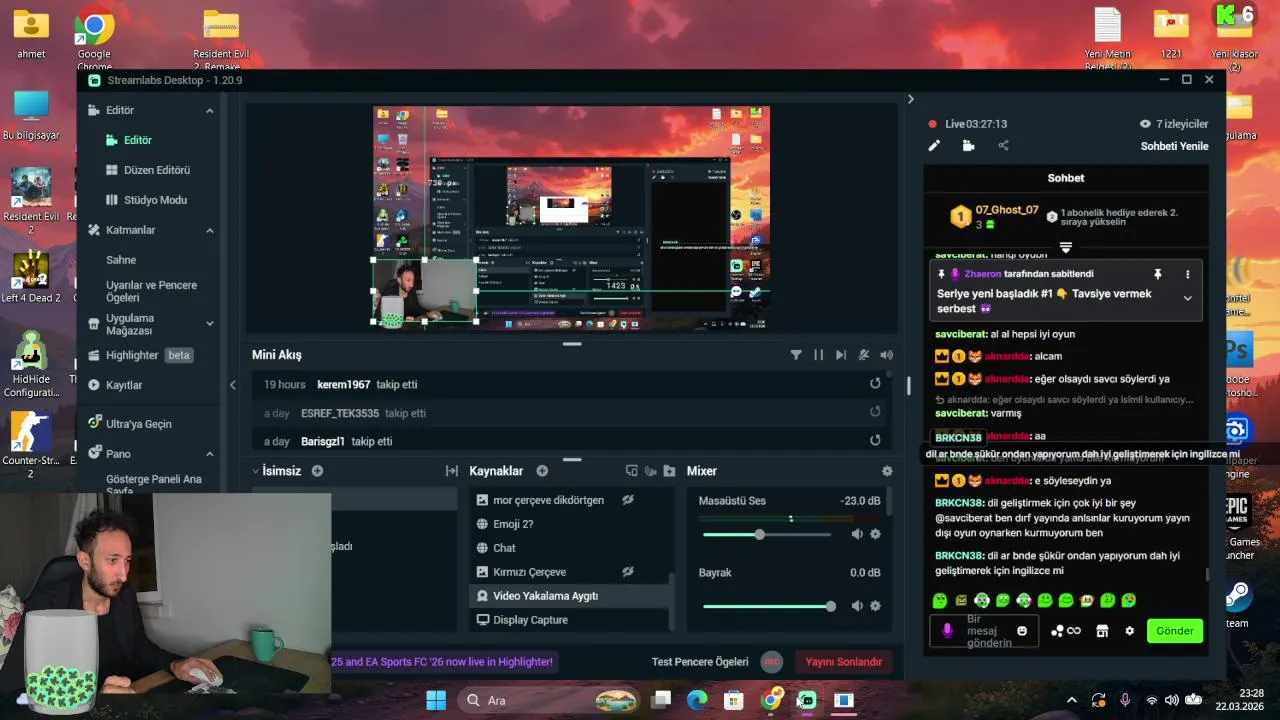Click the REC record button
The width and height of the screenshot is (1280, 720).
(771, 662)
